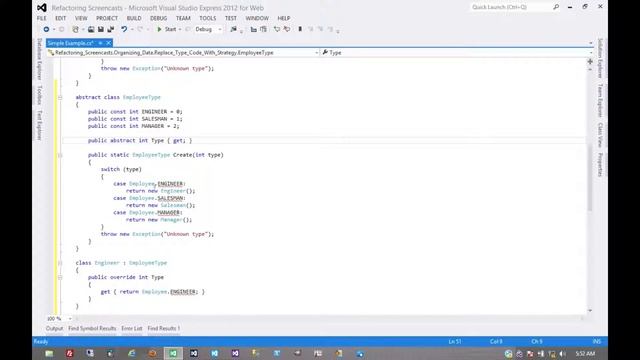The height and width of the screenshot is (360, 640).
Task: Click the INS indicator in the status bar
Action: (597, 342)
